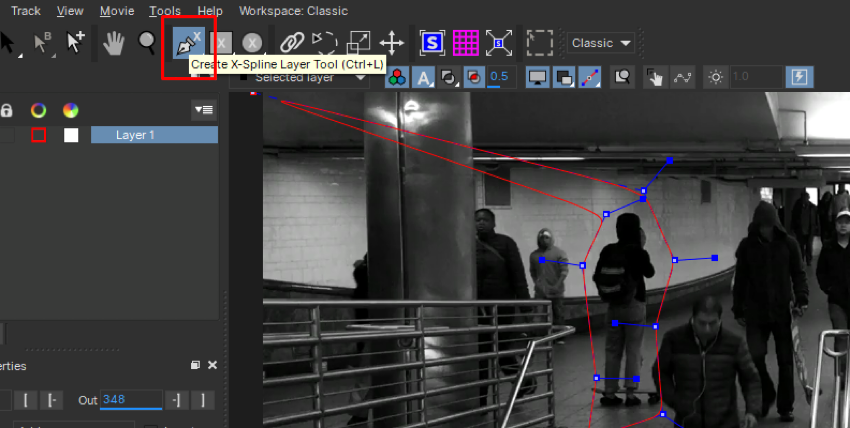
Task: Select the Create X-Spline Layer tool
Action: click(188, 43)
